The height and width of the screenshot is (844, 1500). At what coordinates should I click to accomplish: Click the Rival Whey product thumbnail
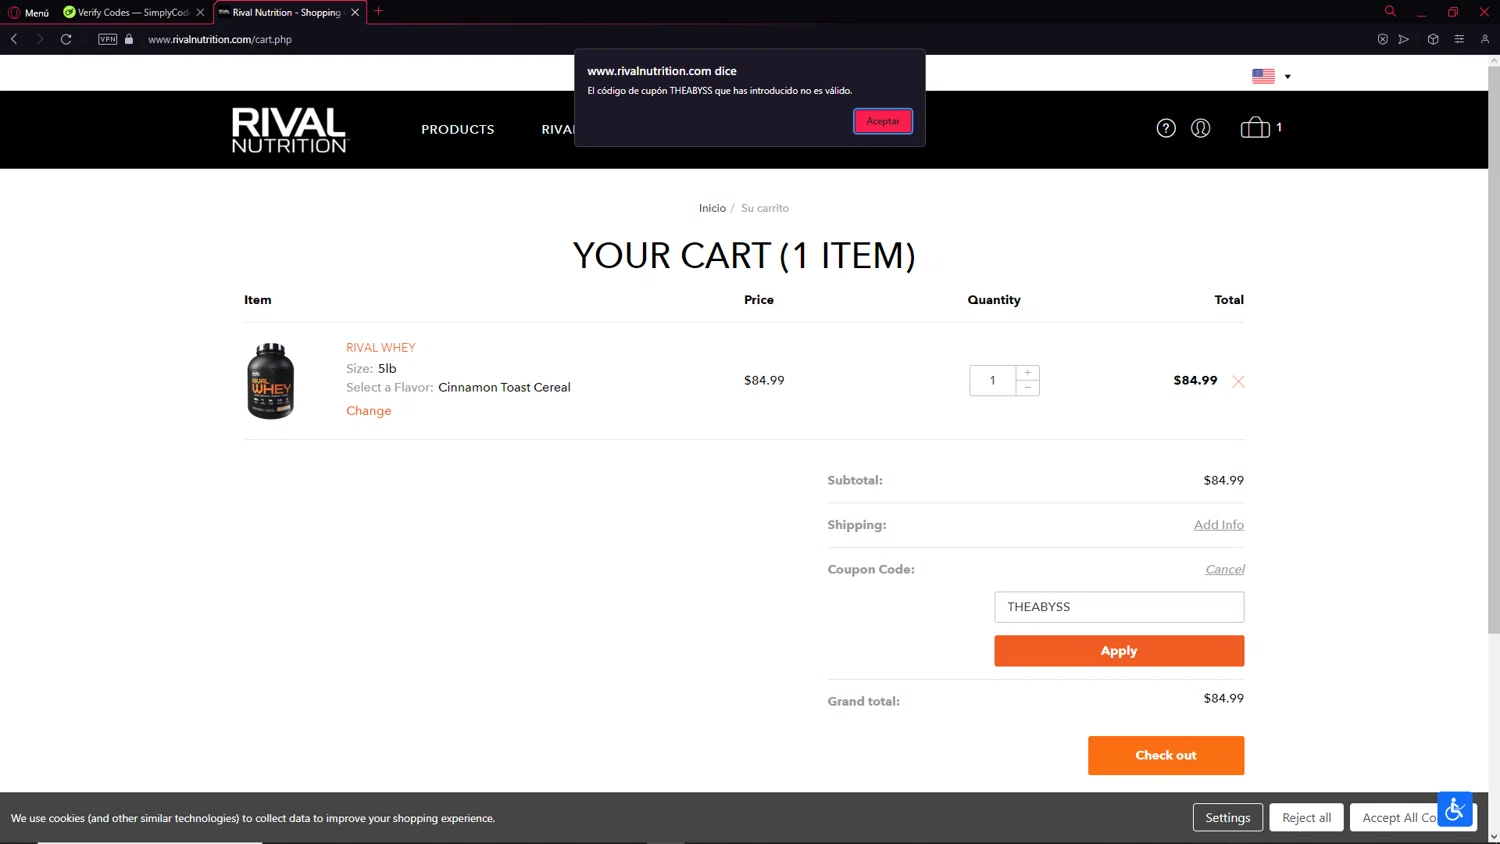pyautogui.click(x=270, y=381)
